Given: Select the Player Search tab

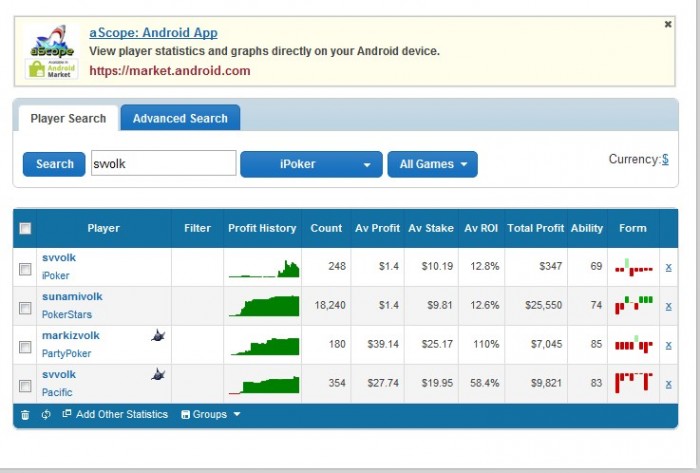Looking at the screenshot, I should 68,118.
